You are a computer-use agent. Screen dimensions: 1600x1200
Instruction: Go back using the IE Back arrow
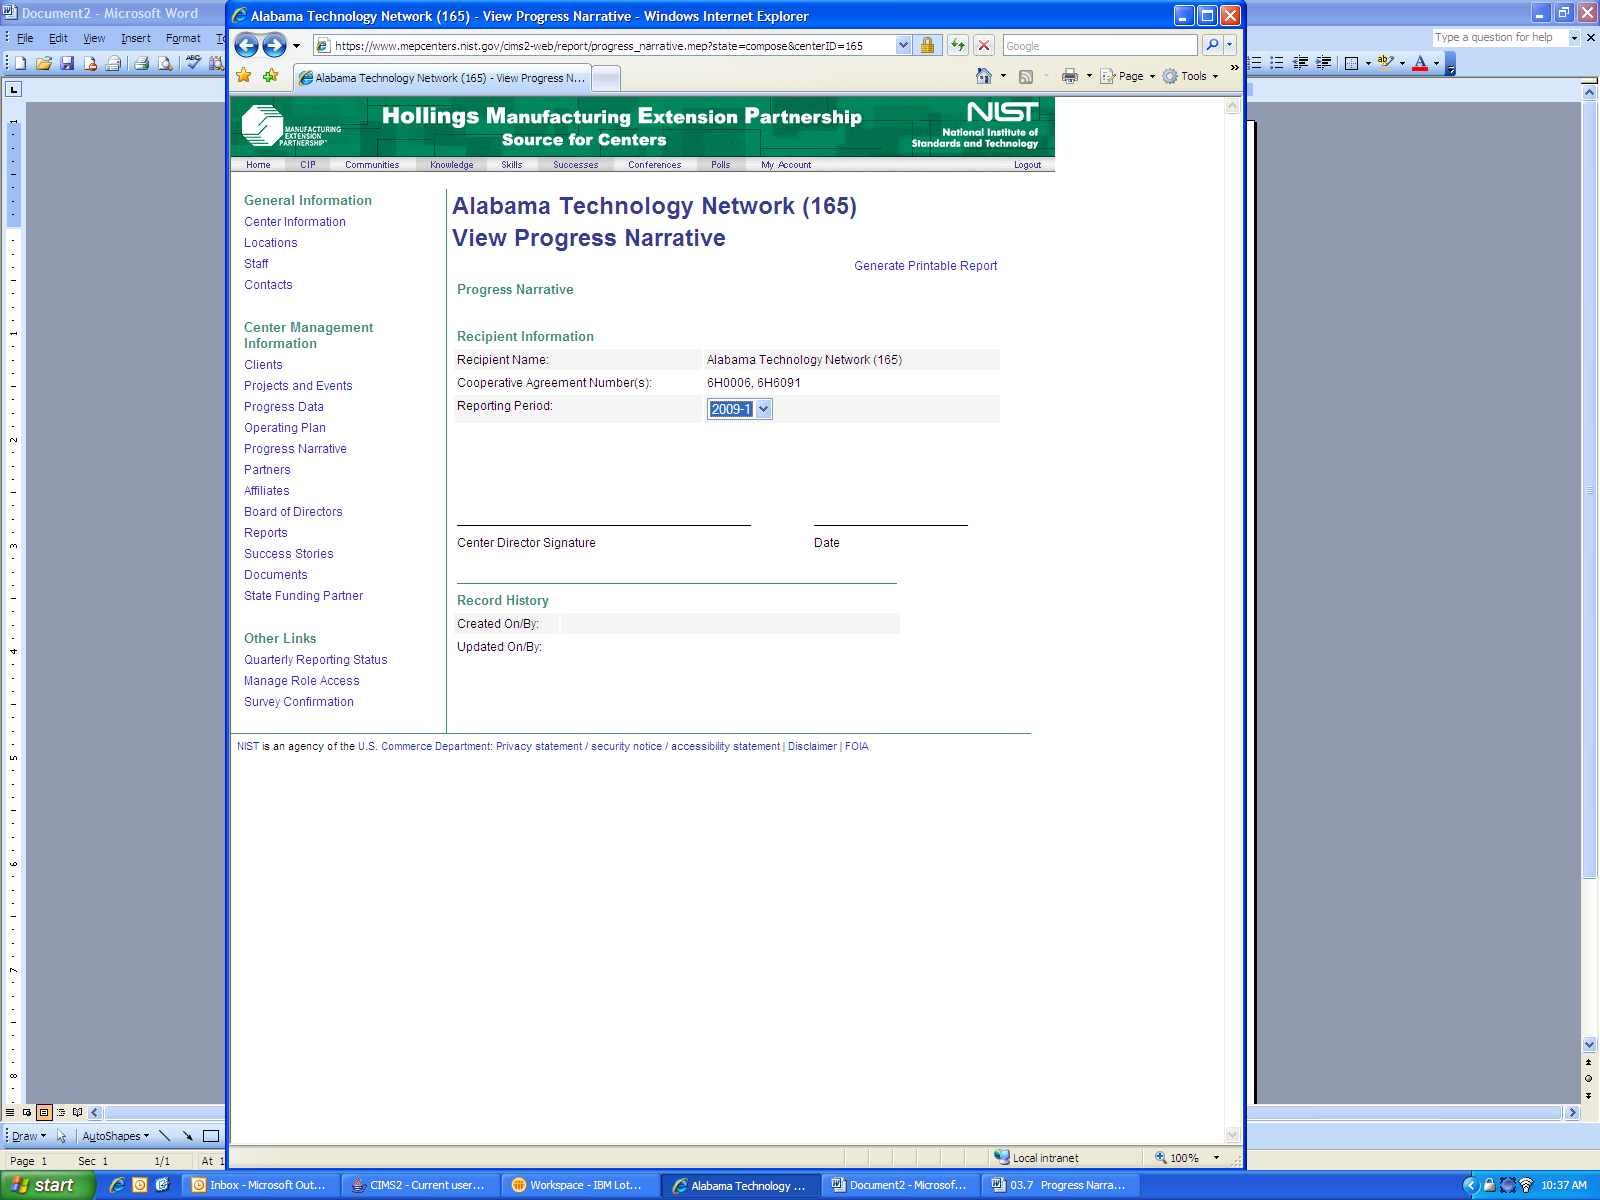tap(247, 45)
